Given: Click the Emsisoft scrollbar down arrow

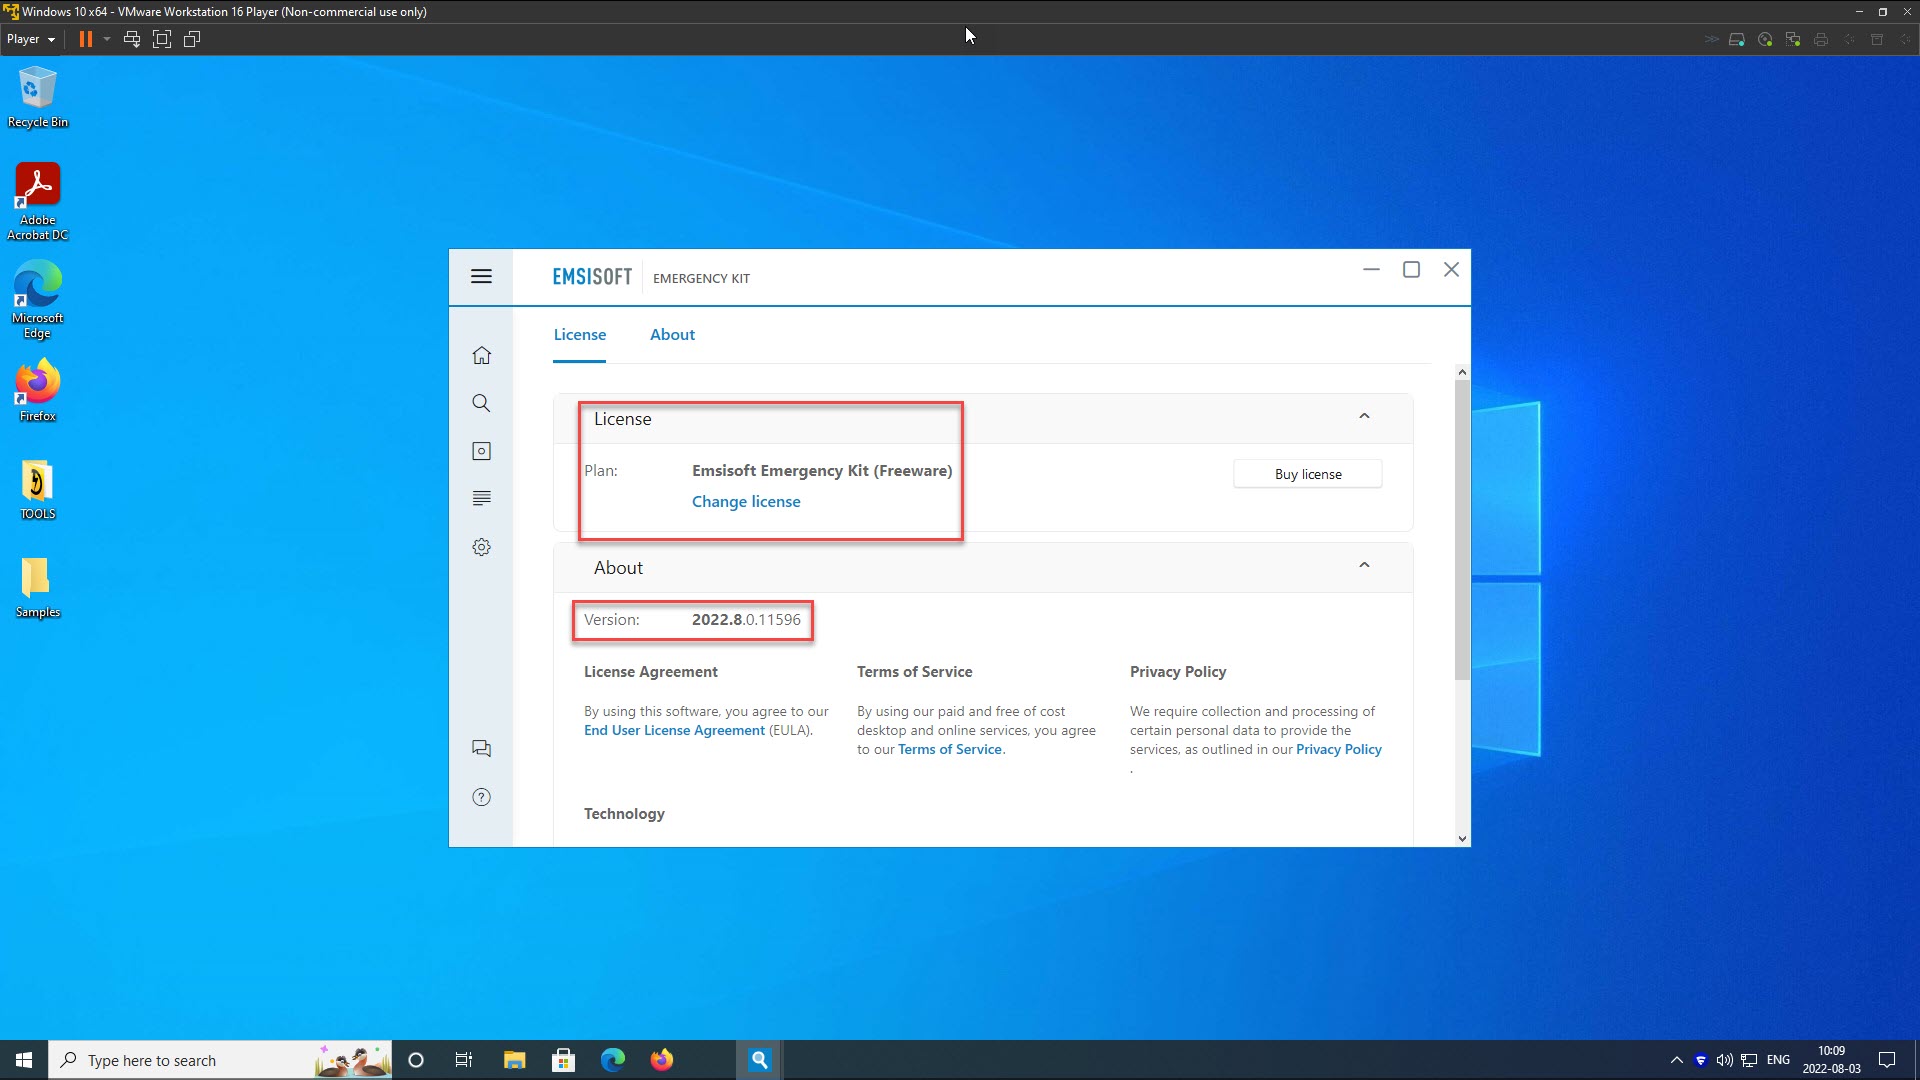Looking at the screenshot, I should tap(1462, 839).
